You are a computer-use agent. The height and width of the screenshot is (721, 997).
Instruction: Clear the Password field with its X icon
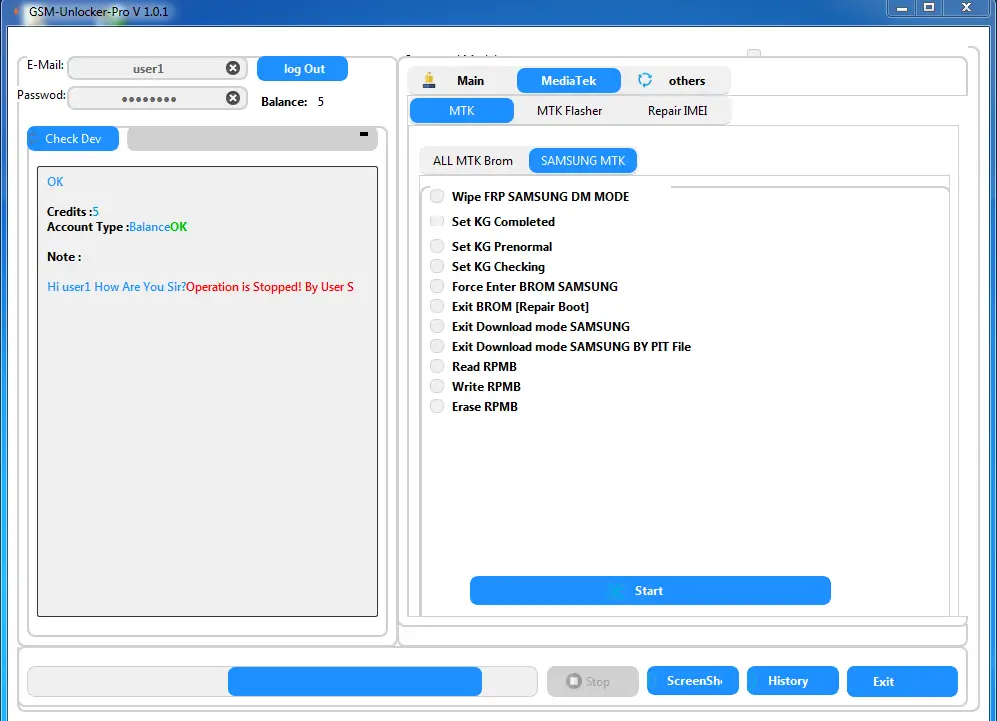pyautogui.click(x=233, y=98)
